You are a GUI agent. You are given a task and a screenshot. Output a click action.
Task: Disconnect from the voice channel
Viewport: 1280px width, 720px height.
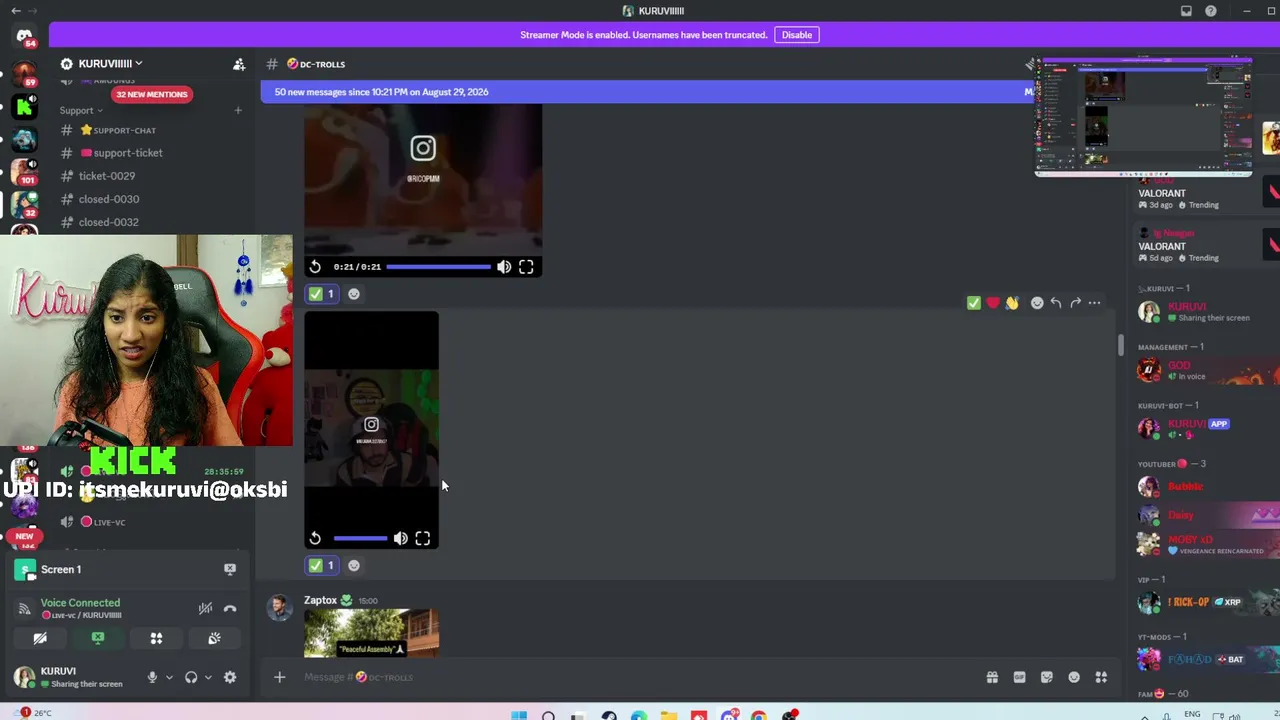click(230, 608)
